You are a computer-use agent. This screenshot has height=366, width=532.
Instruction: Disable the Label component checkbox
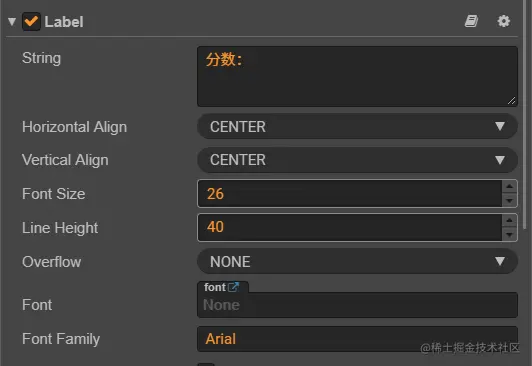click(x=31, y=21)
